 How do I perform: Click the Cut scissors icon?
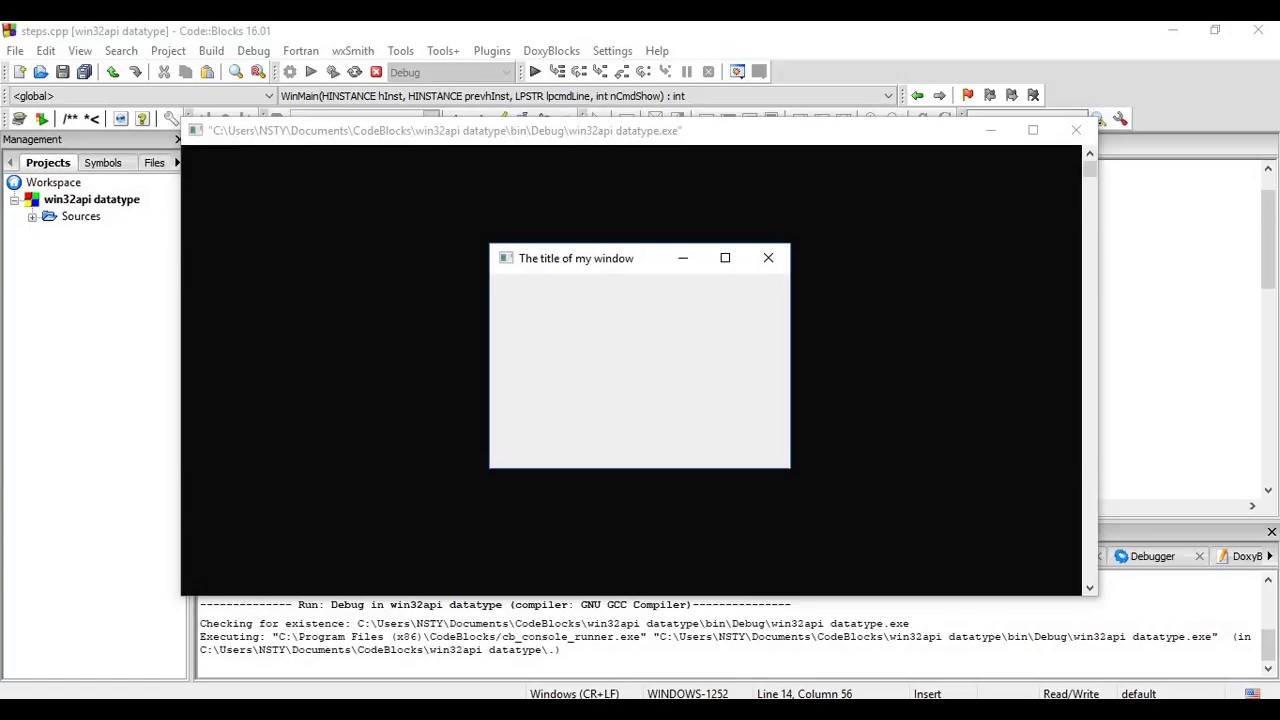click(164, 72)
